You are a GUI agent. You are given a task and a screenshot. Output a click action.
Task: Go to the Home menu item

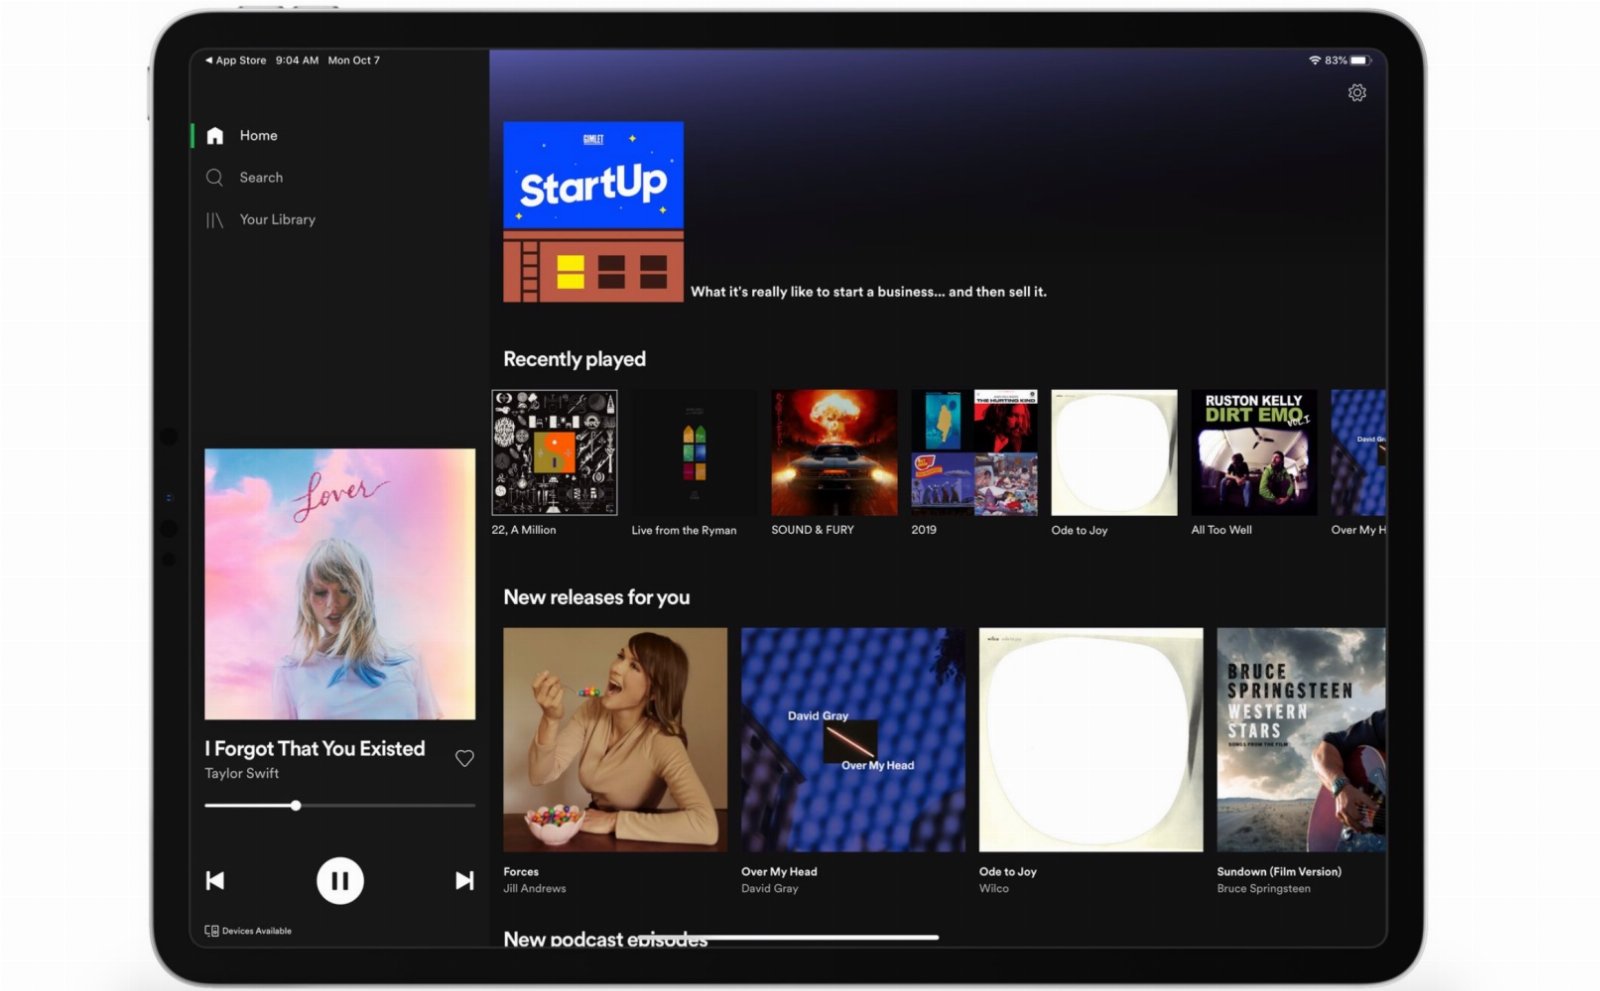pyautogui.click(x=258, y=136)
